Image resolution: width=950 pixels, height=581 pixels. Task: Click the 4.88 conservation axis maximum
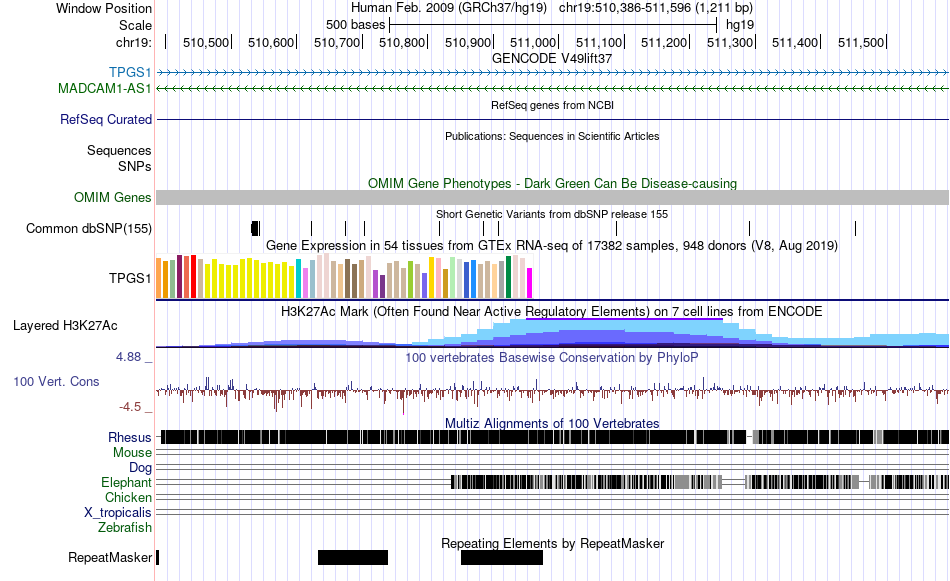point(128,357)
